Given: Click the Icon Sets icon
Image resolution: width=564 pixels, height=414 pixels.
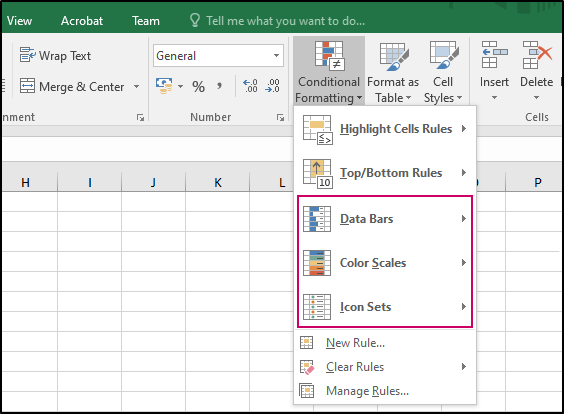Looking at the screenshot, I should [317, 307].
